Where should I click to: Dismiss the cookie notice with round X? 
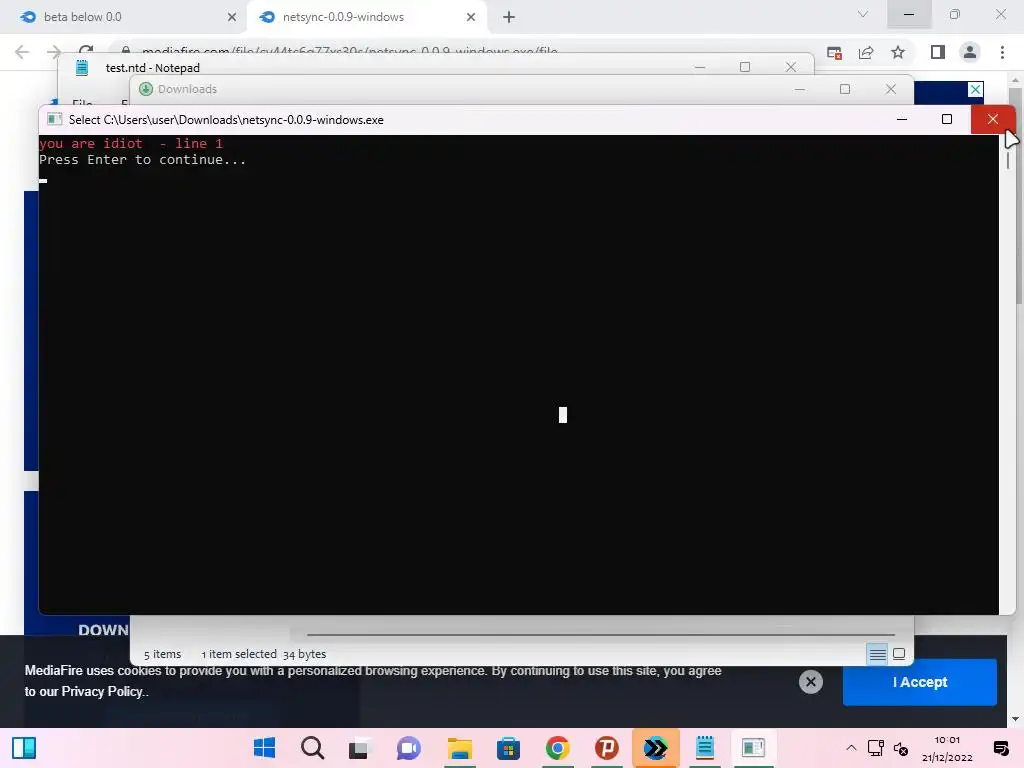coord(810,682)
